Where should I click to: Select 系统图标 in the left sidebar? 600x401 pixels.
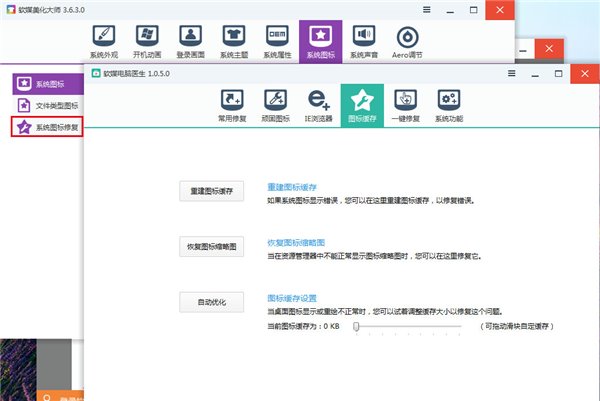click(x=48, y=84)
